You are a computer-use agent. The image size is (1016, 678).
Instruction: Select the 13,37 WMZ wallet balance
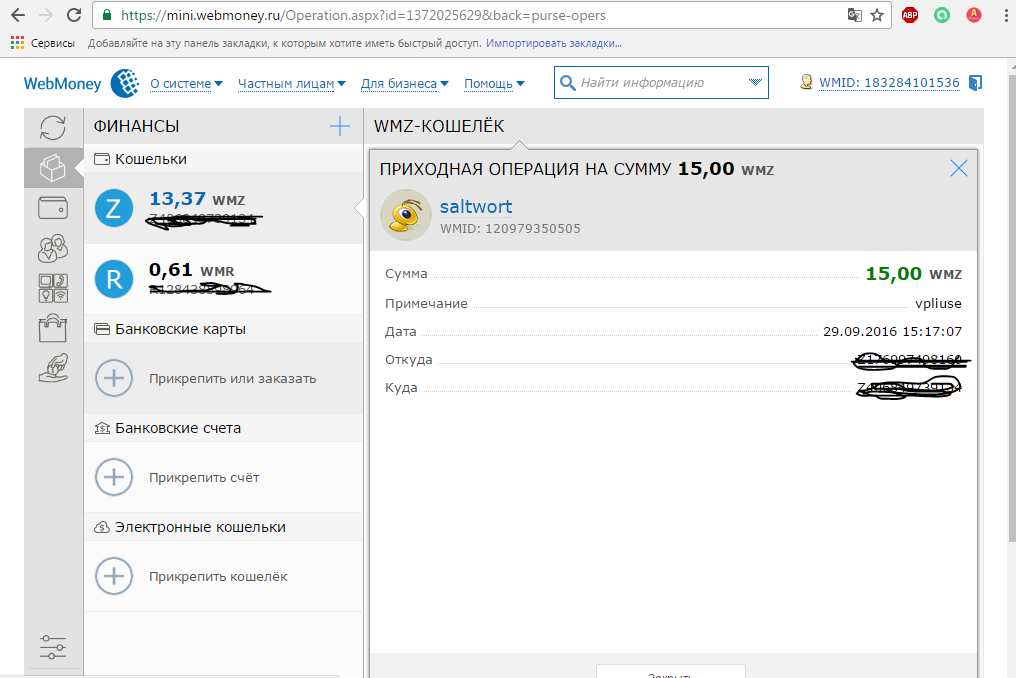197,199
